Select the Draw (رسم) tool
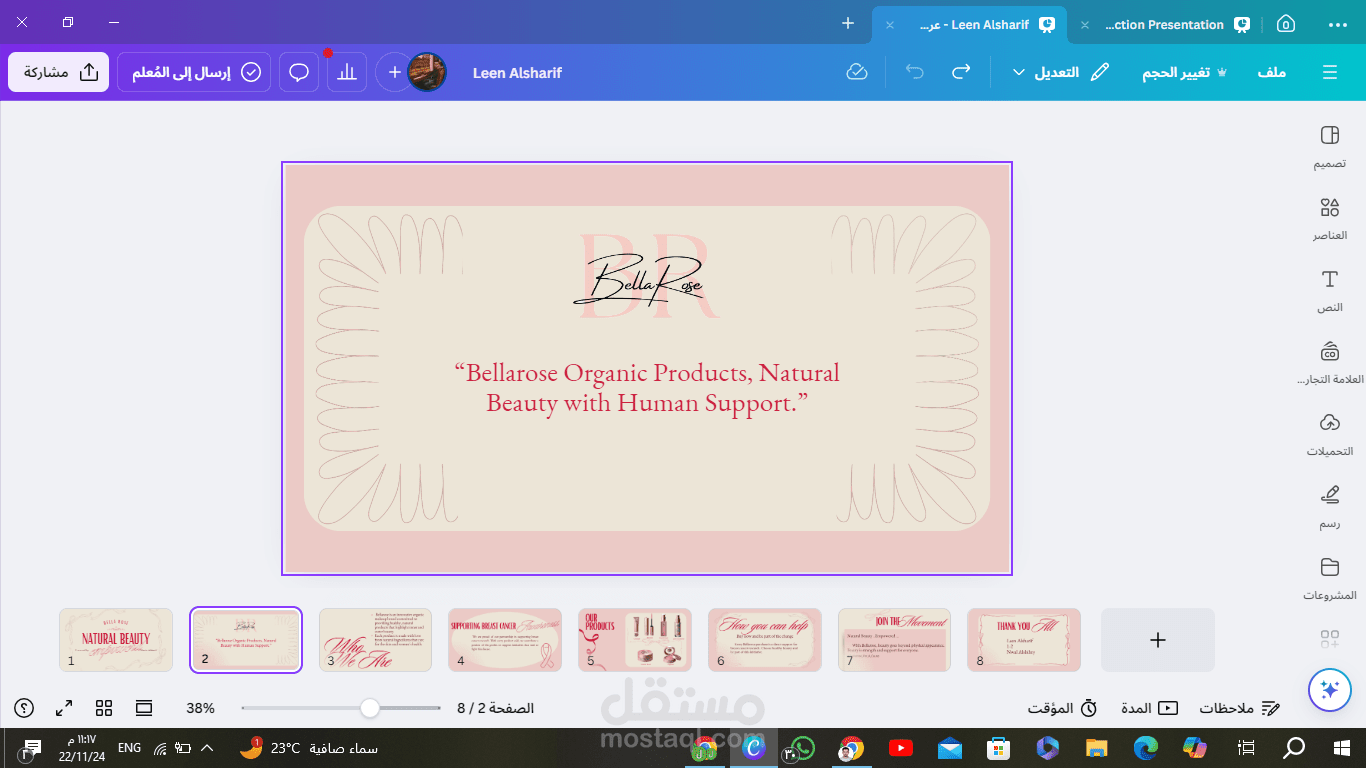This screenshot has width=1366, height=768. 1329,507
